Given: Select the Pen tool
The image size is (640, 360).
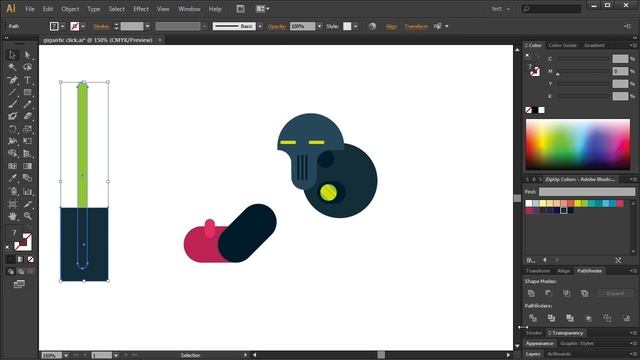Looking at the screenshot, I should (x=12, y=80).
